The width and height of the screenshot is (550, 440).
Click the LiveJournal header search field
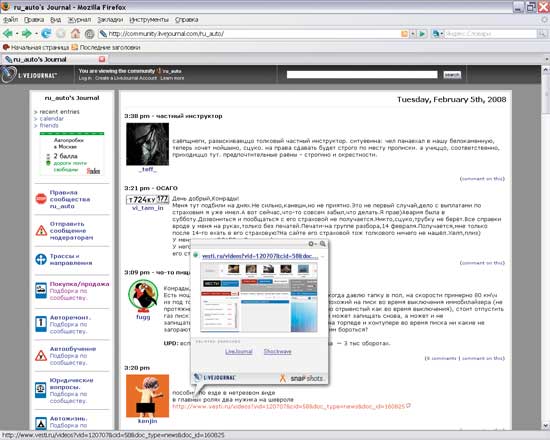[362, 74]
